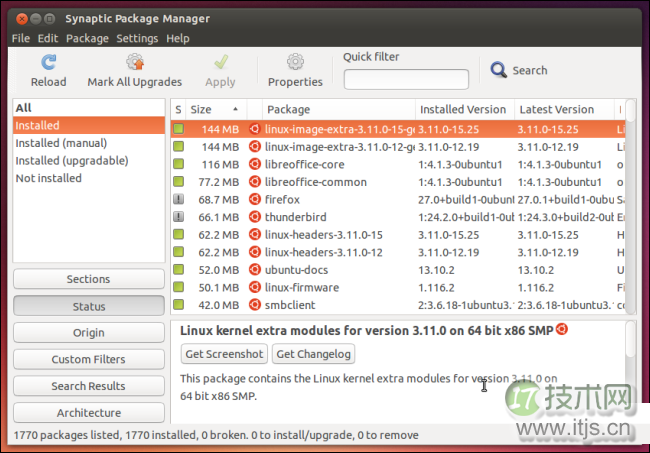Switch to Architecture filter view
Screen dimensions: 650x453
point(89,413)
